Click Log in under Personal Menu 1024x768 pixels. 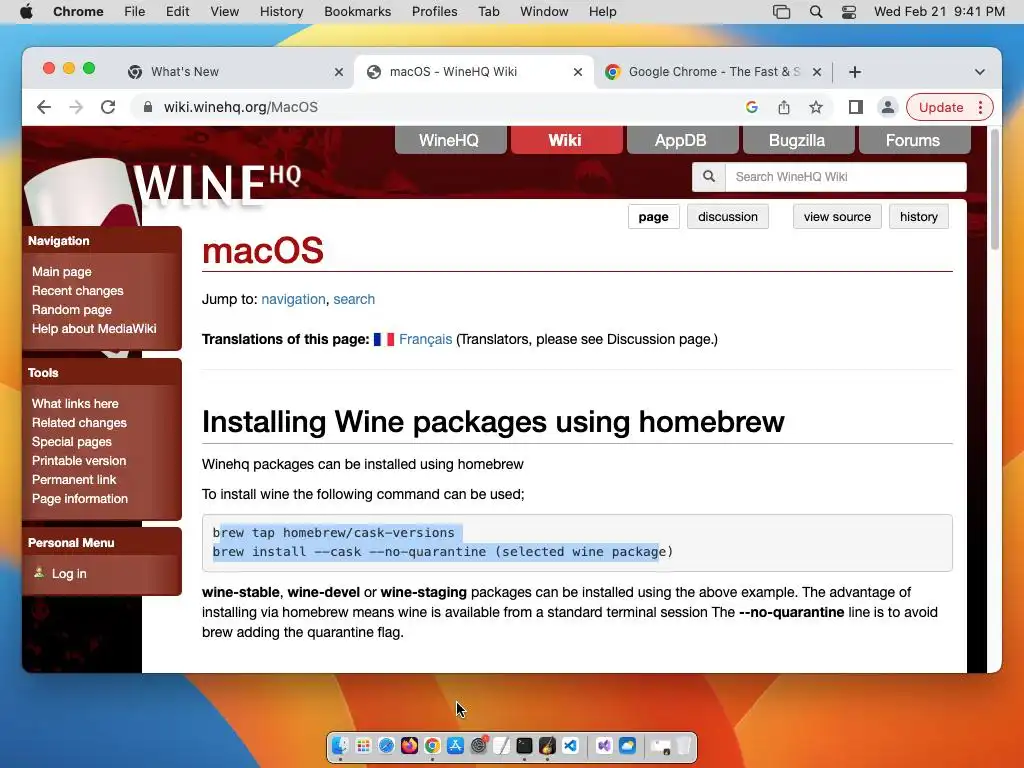[69, 573]
